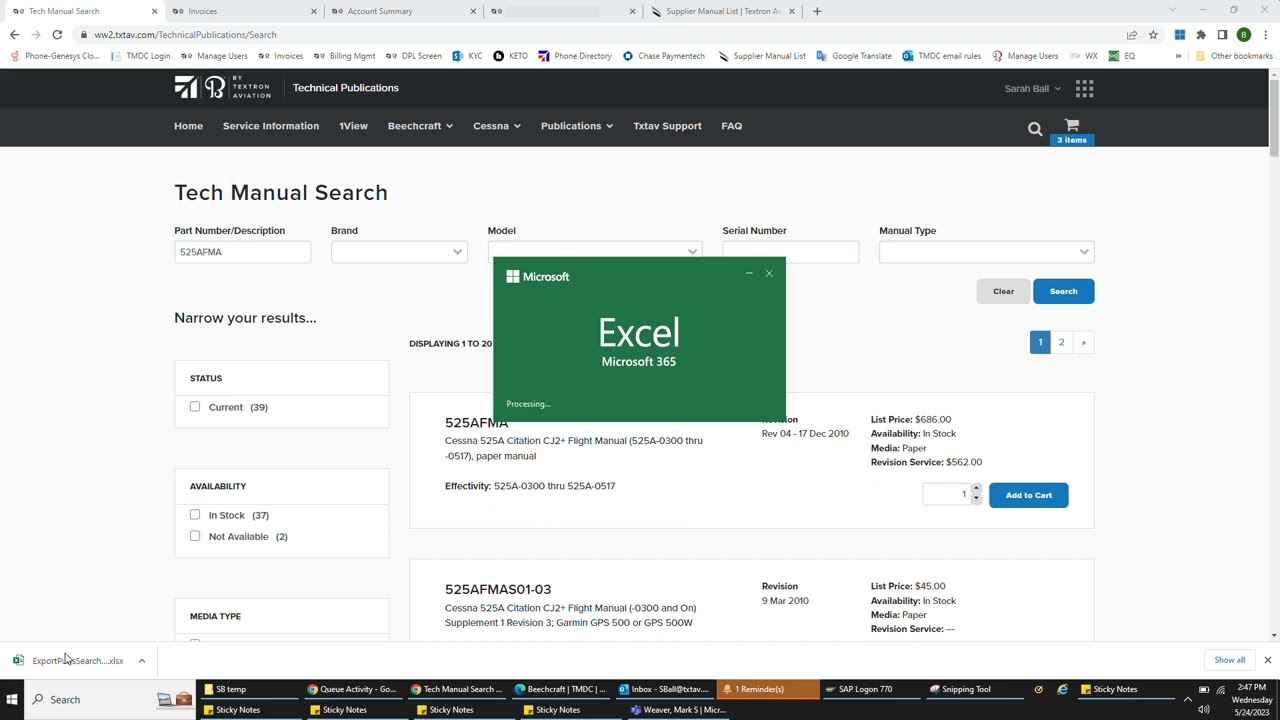The image size is (1280, 720).
Task: Go back with the browser back arrow
Action: (14, 35)
